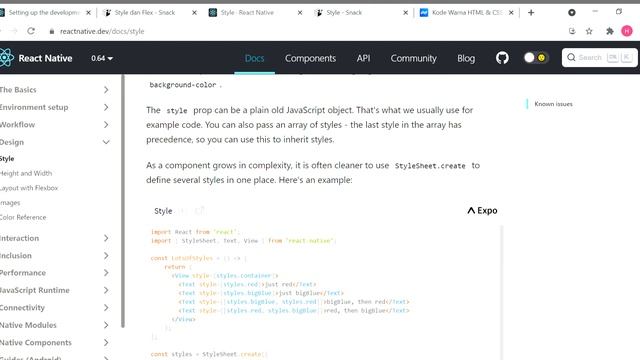Close the Style - Snack tab

(405, 13)
